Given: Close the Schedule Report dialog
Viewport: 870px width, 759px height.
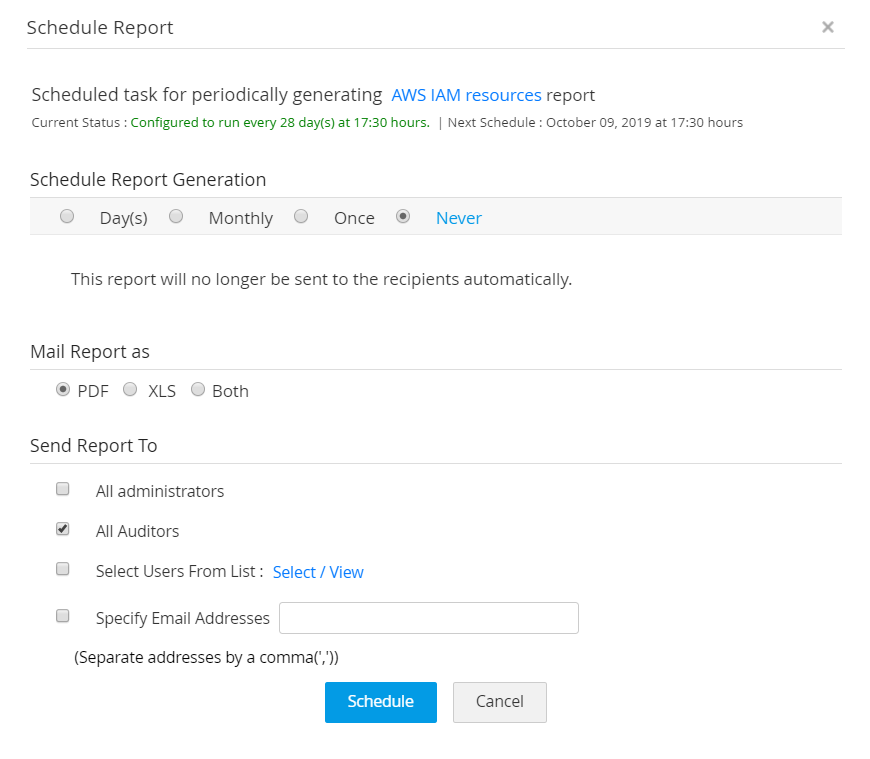Looking at the screenshot, I should pyautogui.click(x=827, y=27).
